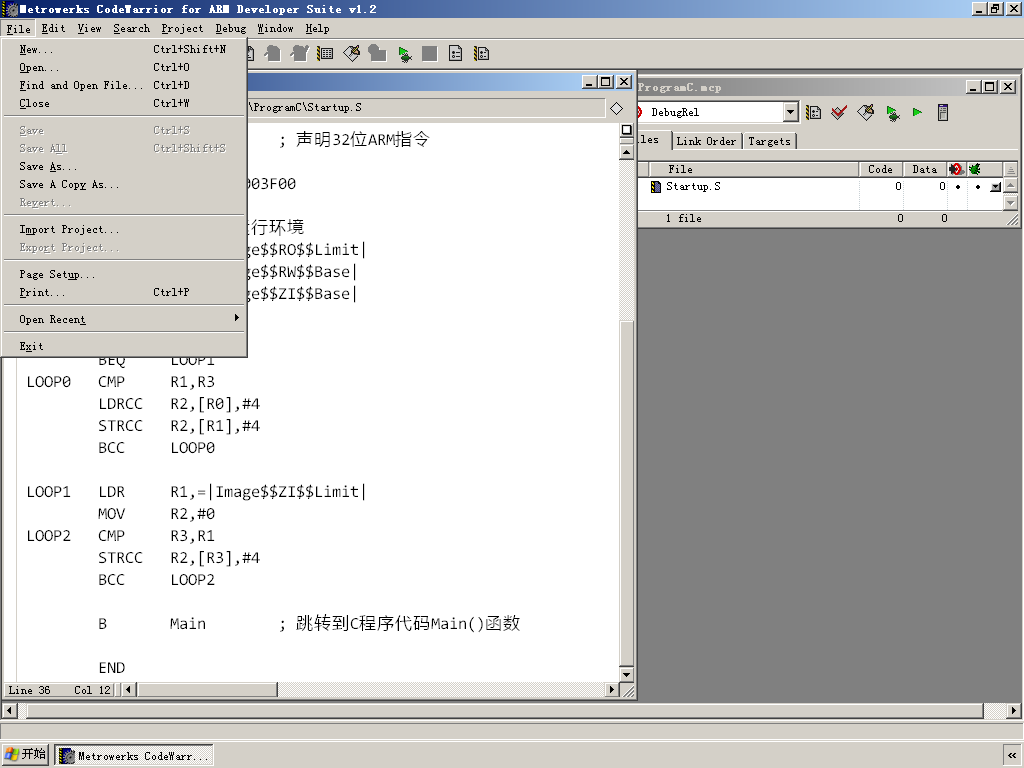Click the Code column header

[x=880, y=169]
